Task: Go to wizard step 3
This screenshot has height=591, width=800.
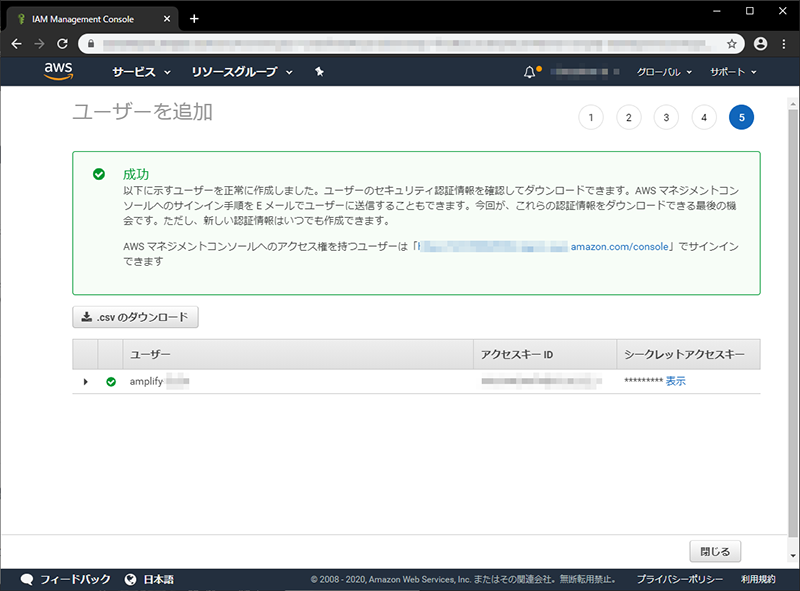Action: (666, 117)
